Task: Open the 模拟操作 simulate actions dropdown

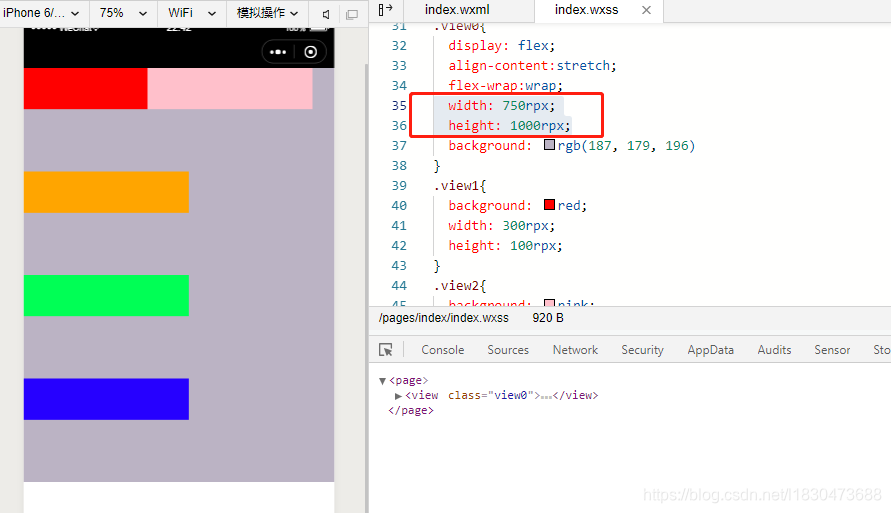Action: 267,12
